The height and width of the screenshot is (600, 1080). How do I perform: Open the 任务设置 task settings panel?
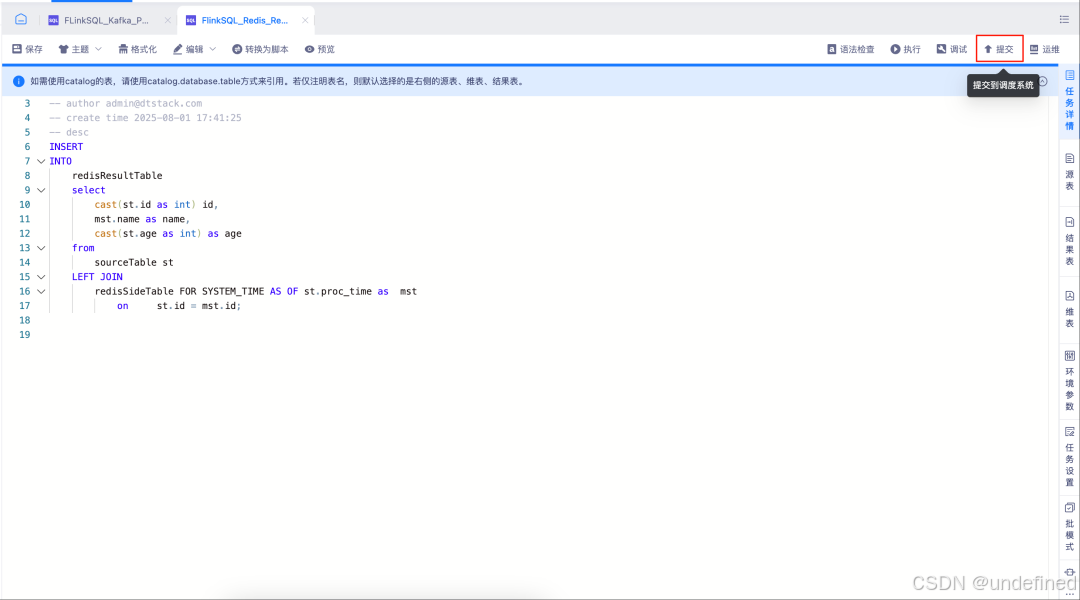pyautogui.click(x=1069, y=457)
